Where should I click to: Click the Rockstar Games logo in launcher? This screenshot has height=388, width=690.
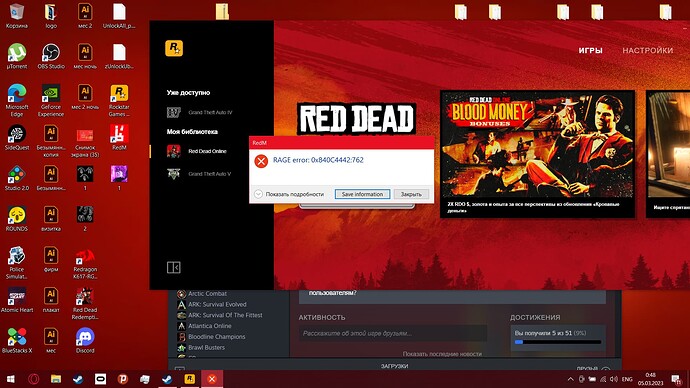tap(174, 48)
